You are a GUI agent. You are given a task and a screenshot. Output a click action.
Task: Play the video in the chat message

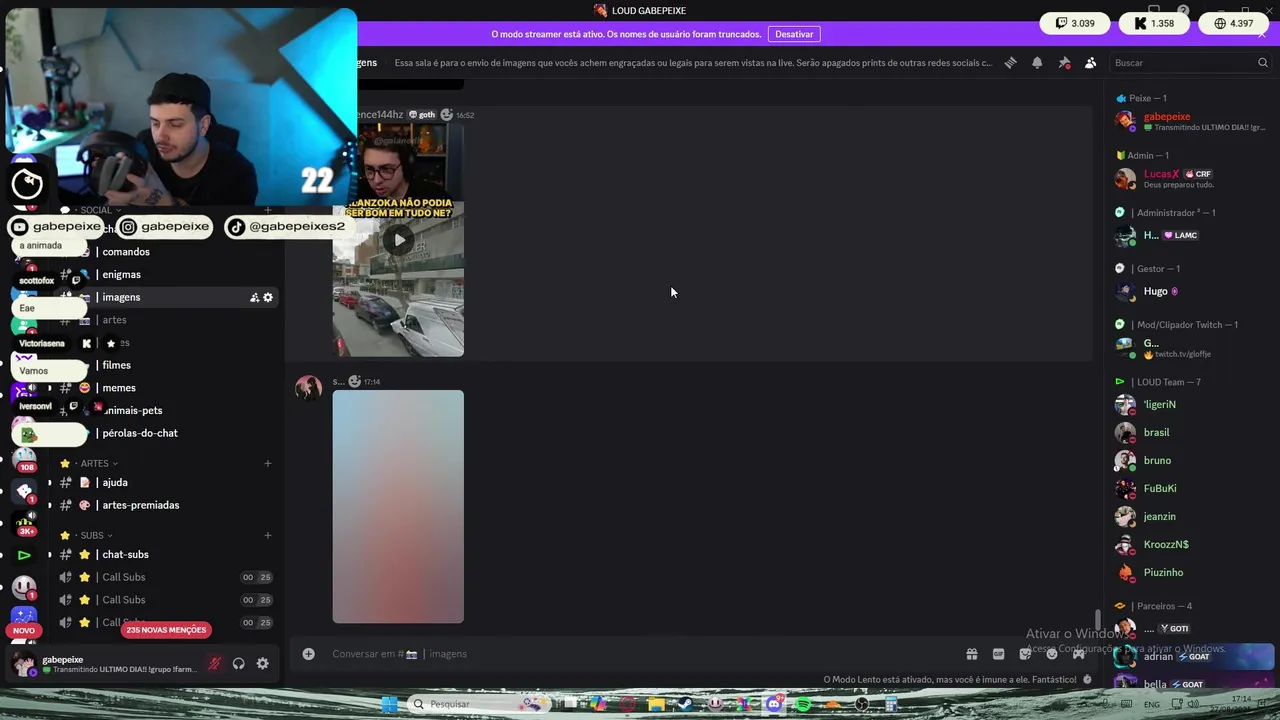click(x=399, y=240)
